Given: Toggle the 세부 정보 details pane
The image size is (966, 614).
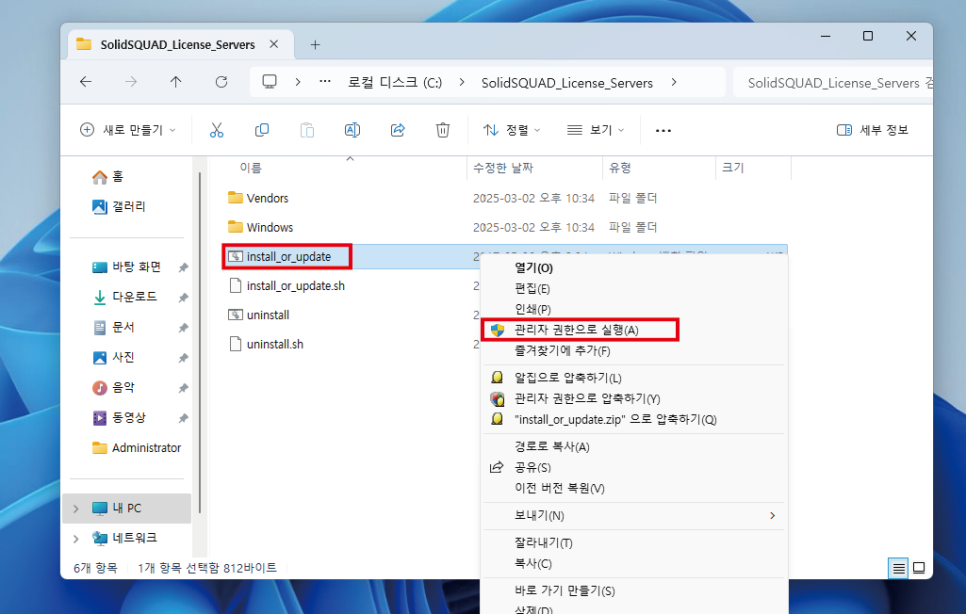Looking at the screenshot, I should click(872, 130).
